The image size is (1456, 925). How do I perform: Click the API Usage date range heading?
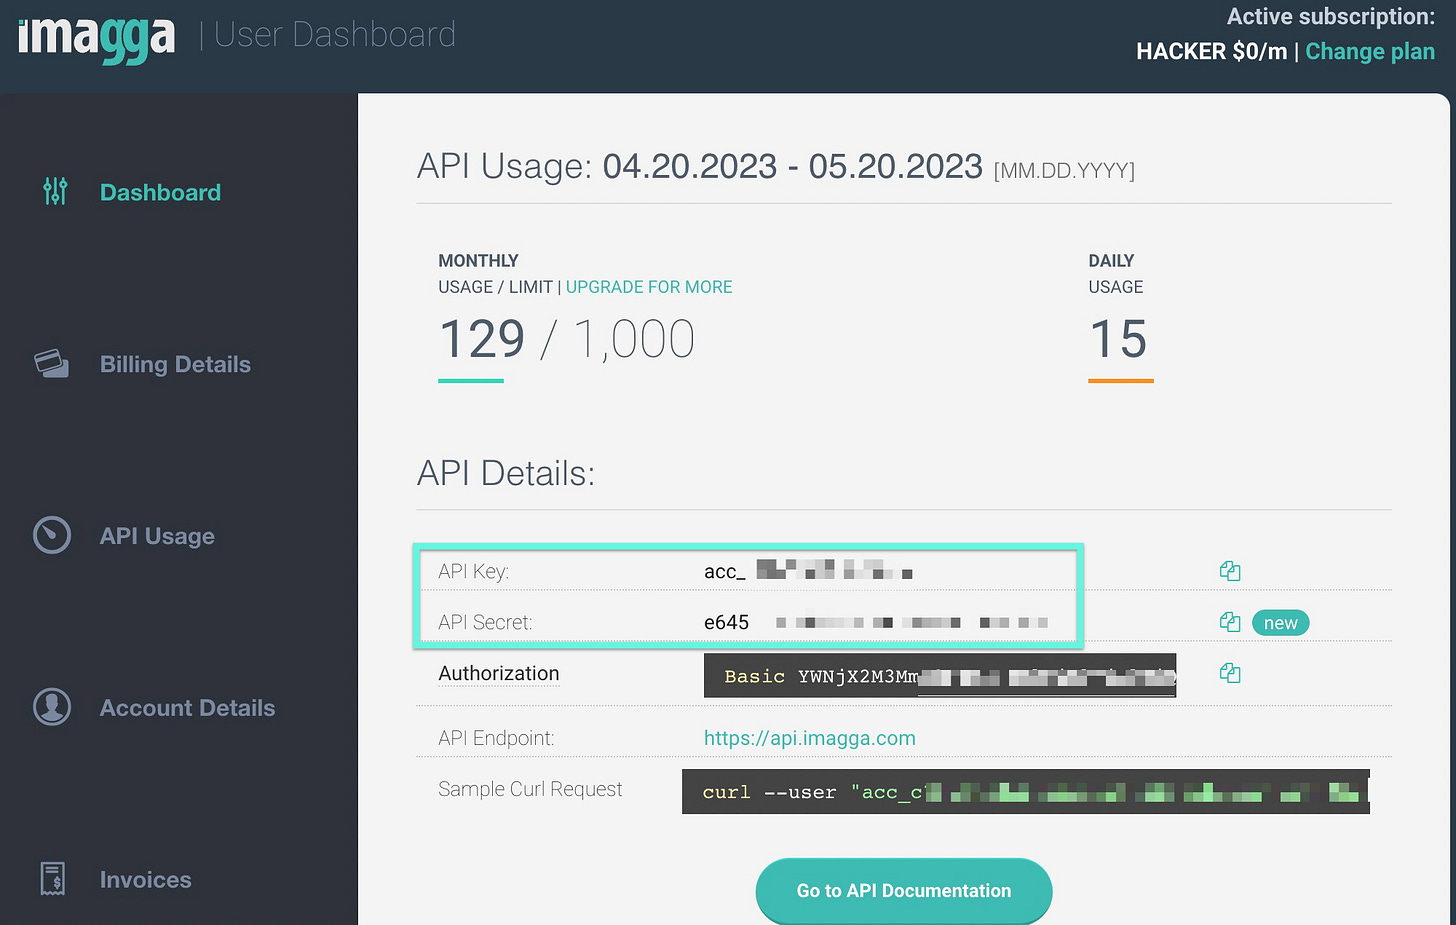[x=700, y=166]
